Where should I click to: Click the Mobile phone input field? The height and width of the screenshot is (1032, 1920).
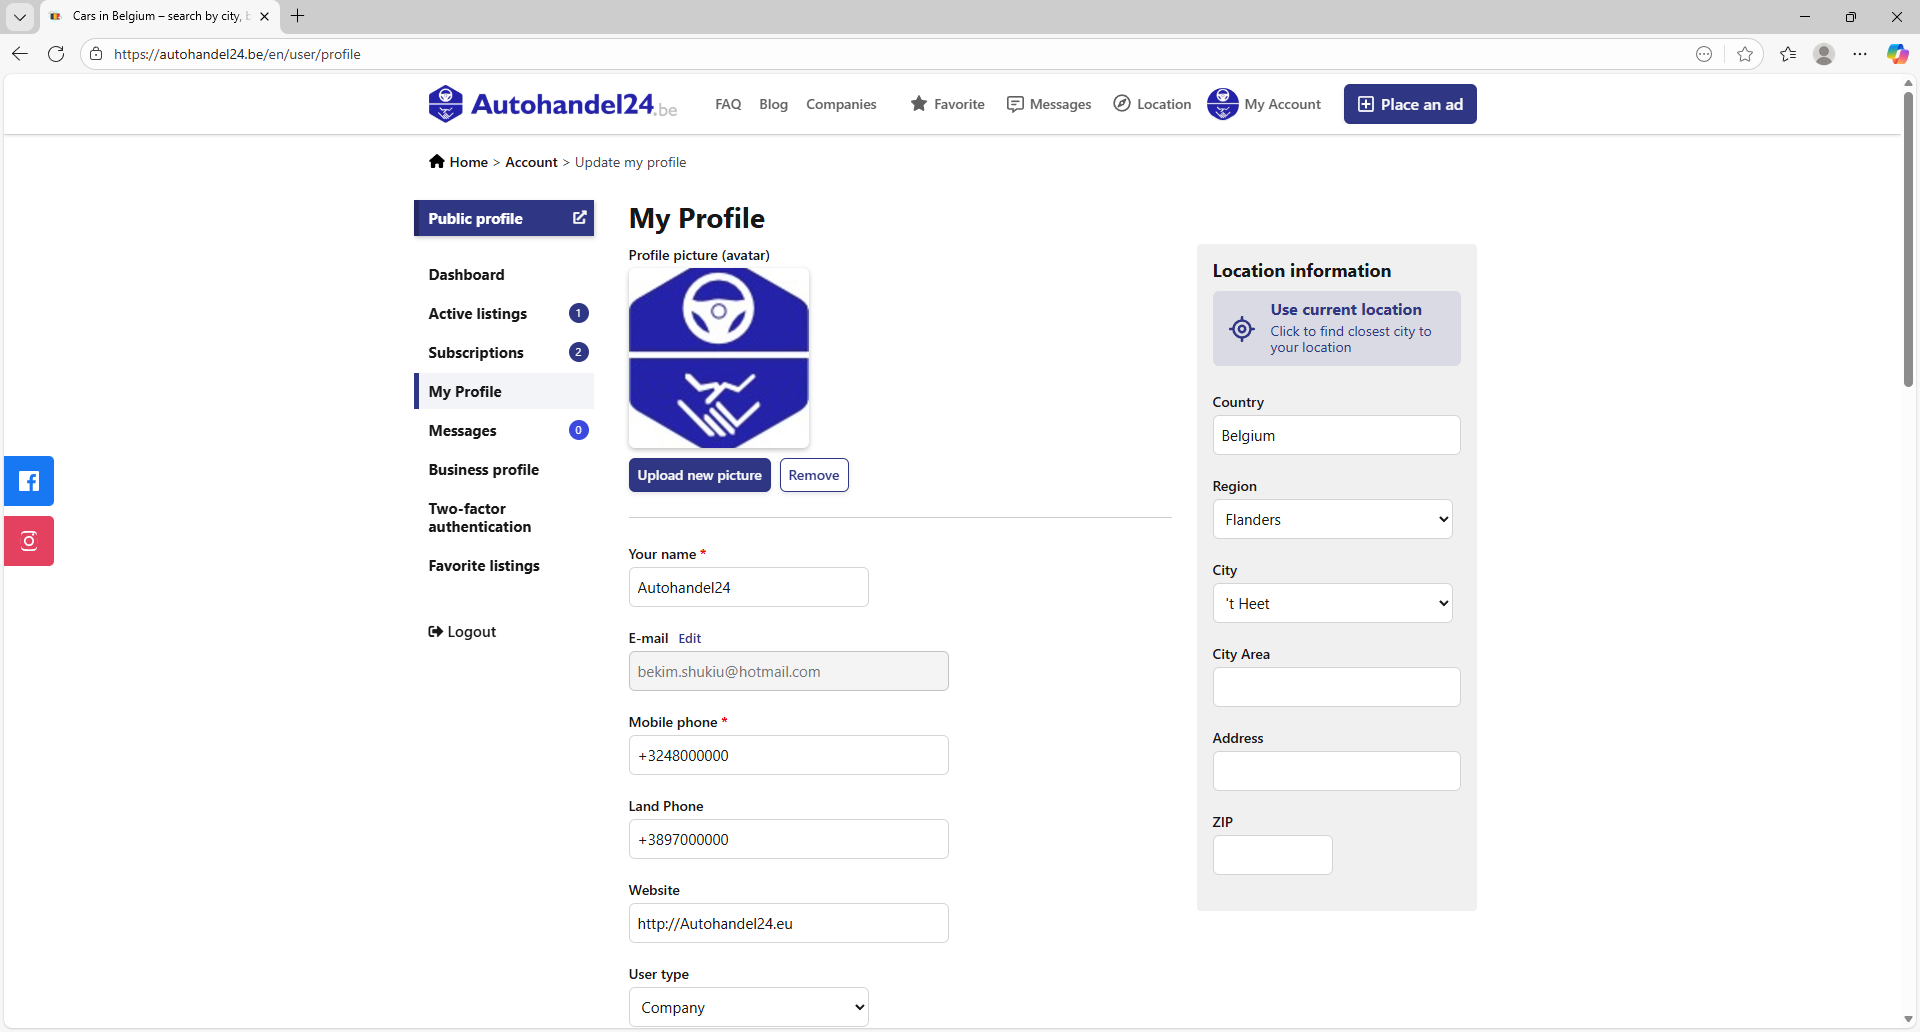(x=788, y=756)
